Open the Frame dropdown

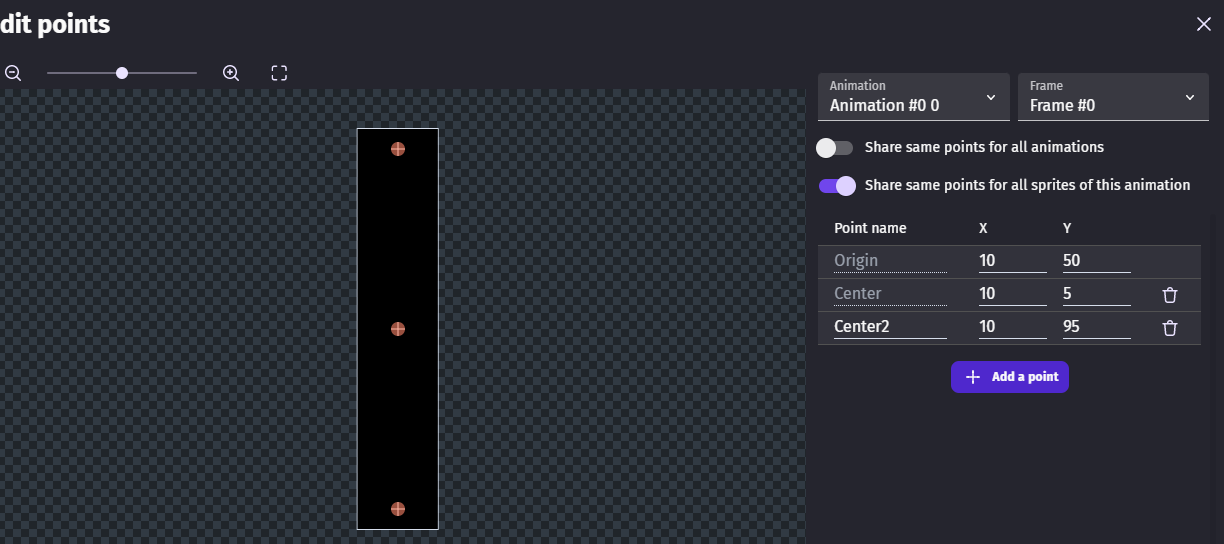(1113, 97)
